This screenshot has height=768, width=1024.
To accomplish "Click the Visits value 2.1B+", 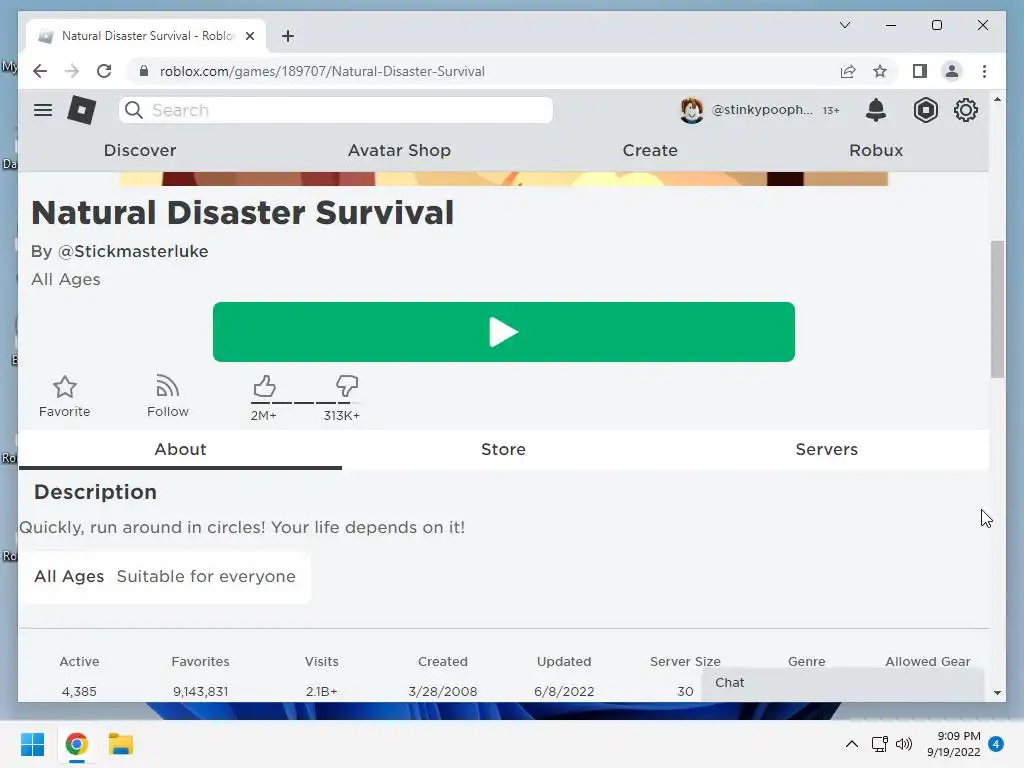I will click(x=321, y=691).
